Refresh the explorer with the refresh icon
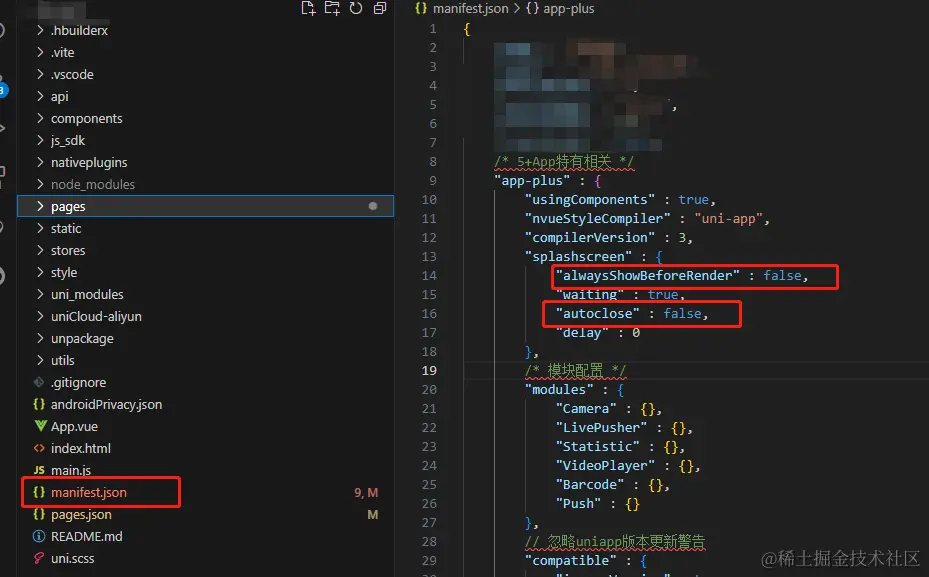This screenshot has height=577, width=929. tap(355, 8)
